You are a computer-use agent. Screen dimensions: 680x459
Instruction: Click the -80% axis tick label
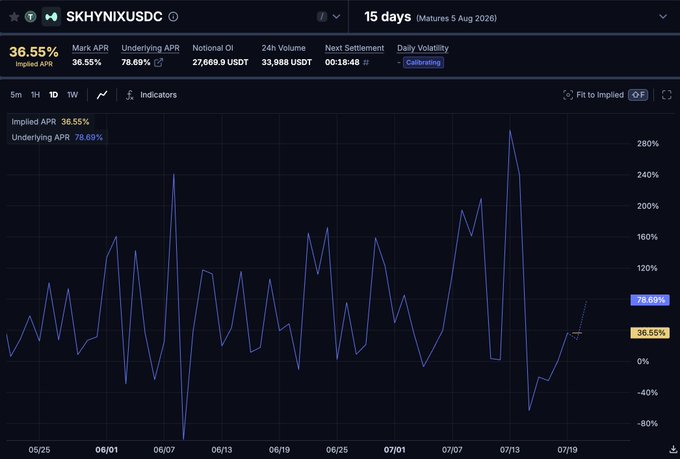click(x=647, y=423)
